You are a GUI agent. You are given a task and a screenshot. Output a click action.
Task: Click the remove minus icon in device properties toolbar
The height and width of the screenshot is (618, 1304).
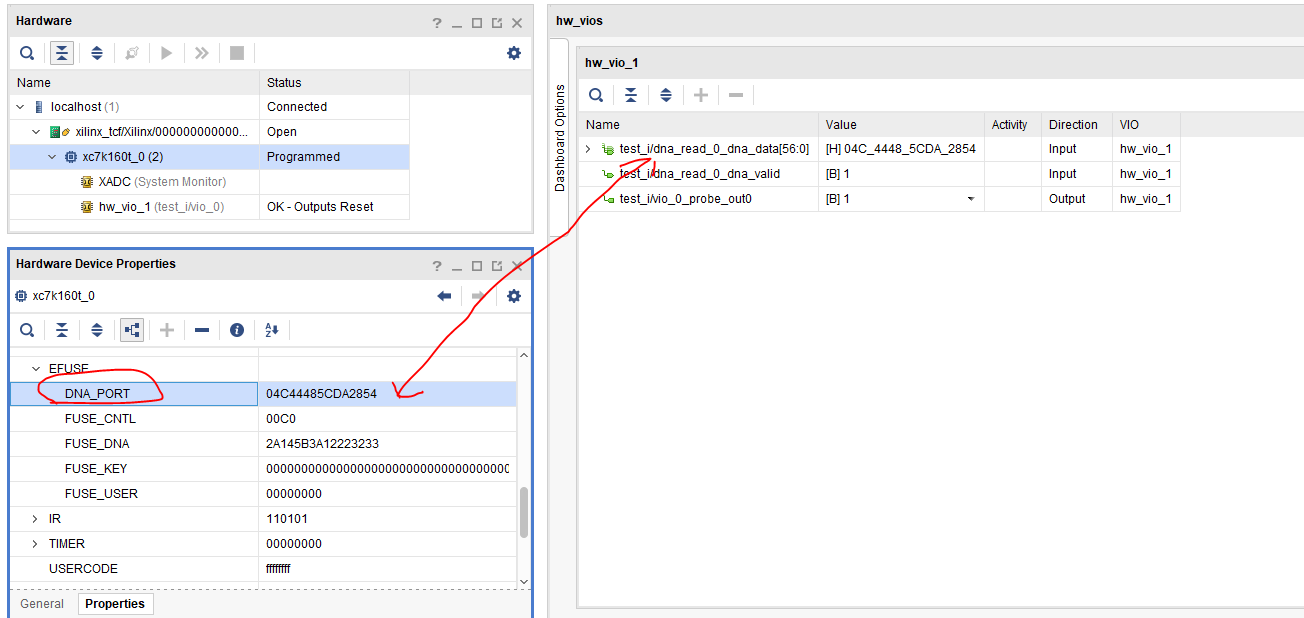pos(202,330)
